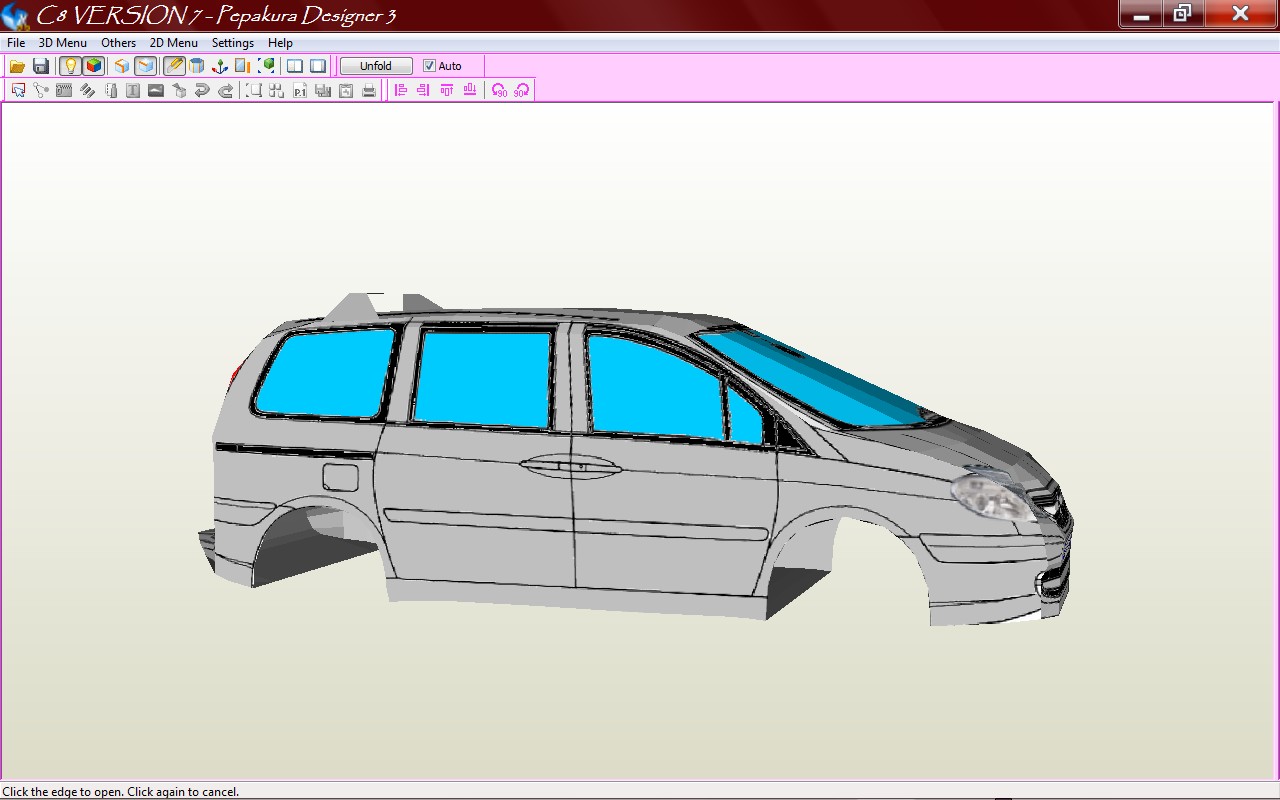Toggle the colored cube texture icon

[94, 66]
